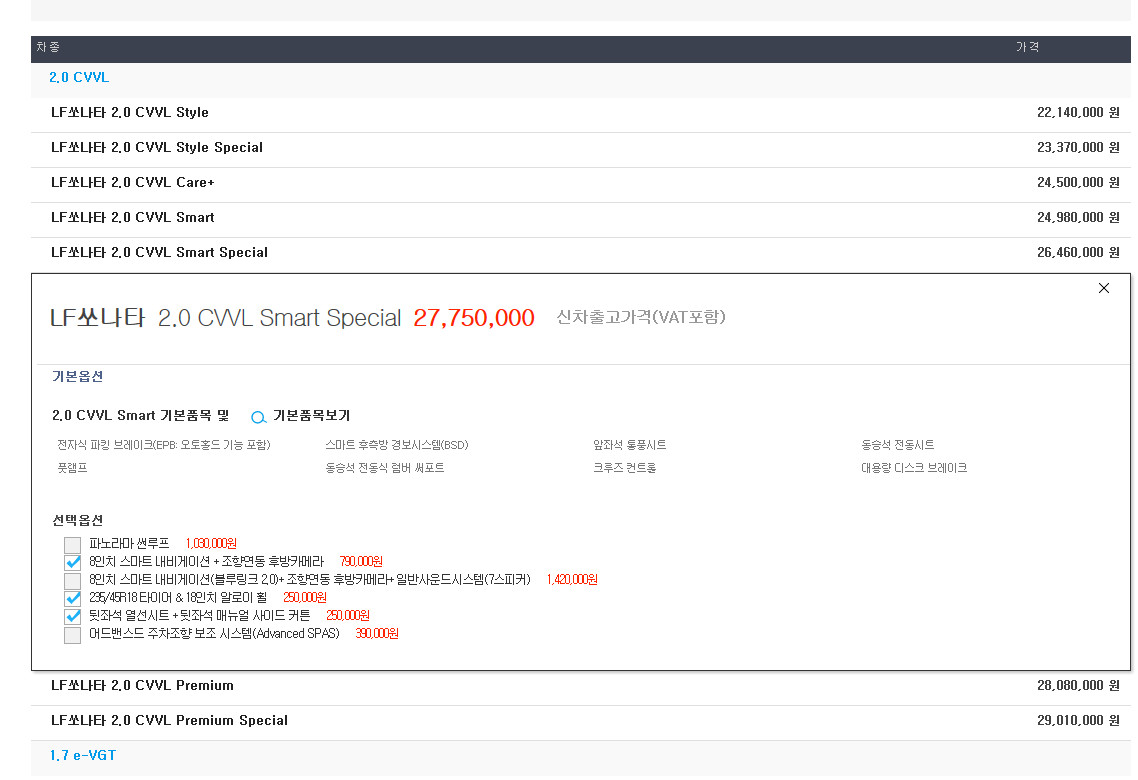This screenshot has width=1138, height=780.
Task: Close the Smart Special detail panel
Action: pyautogui.click(x=1103, y=288)
